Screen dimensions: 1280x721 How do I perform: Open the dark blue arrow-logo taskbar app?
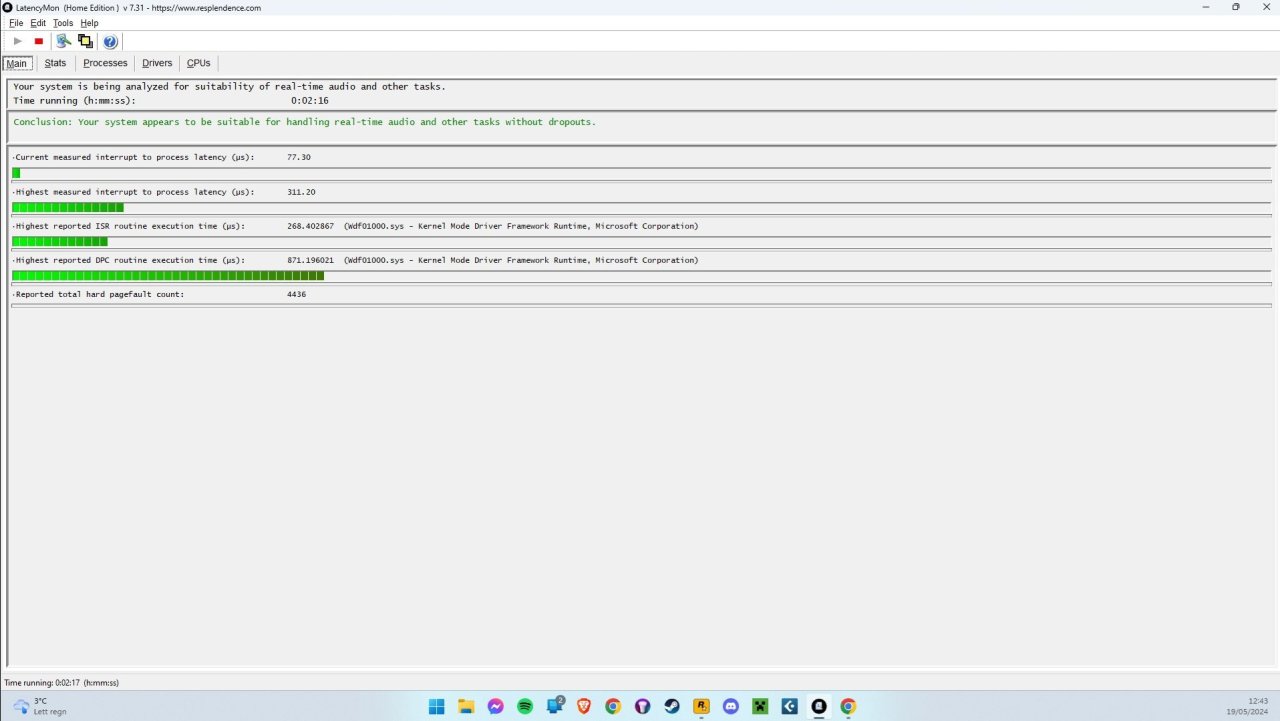(x=789, y=706)
